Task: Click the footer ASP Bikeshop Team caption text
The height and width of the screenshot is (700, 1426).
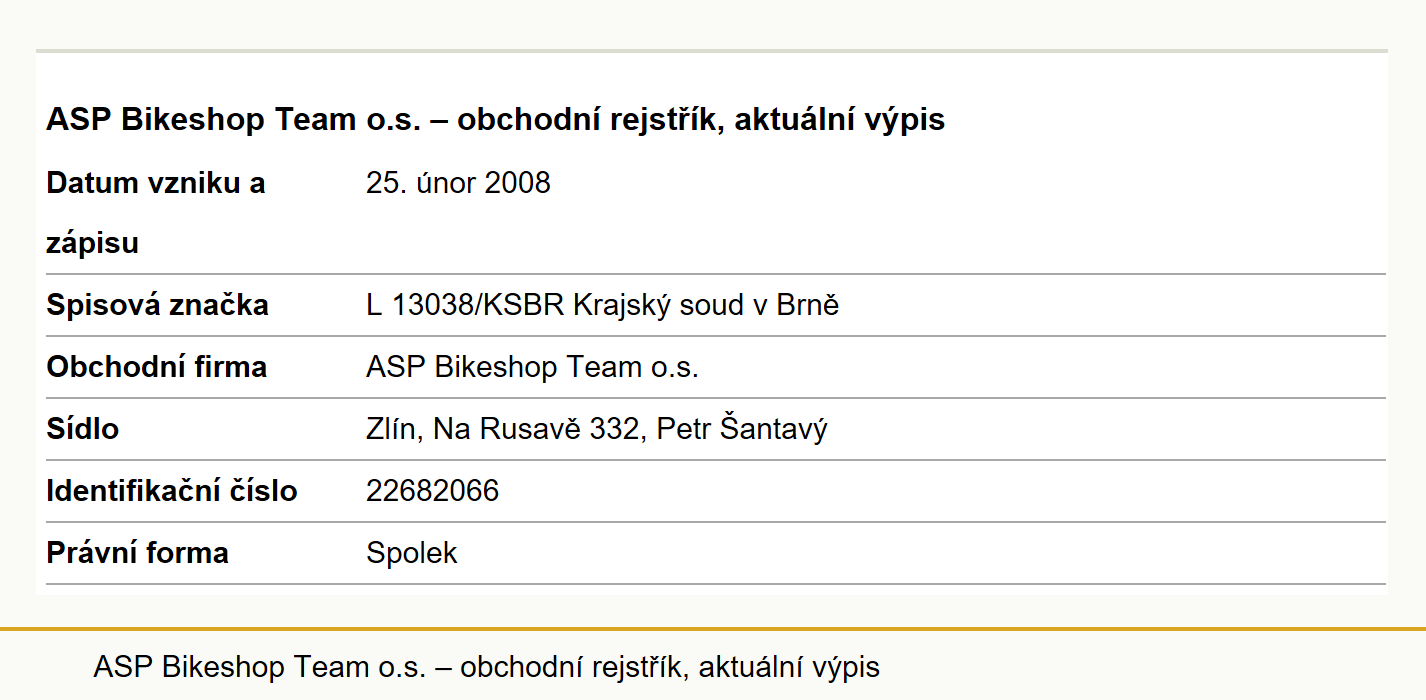Action: [x=487, y=667]
